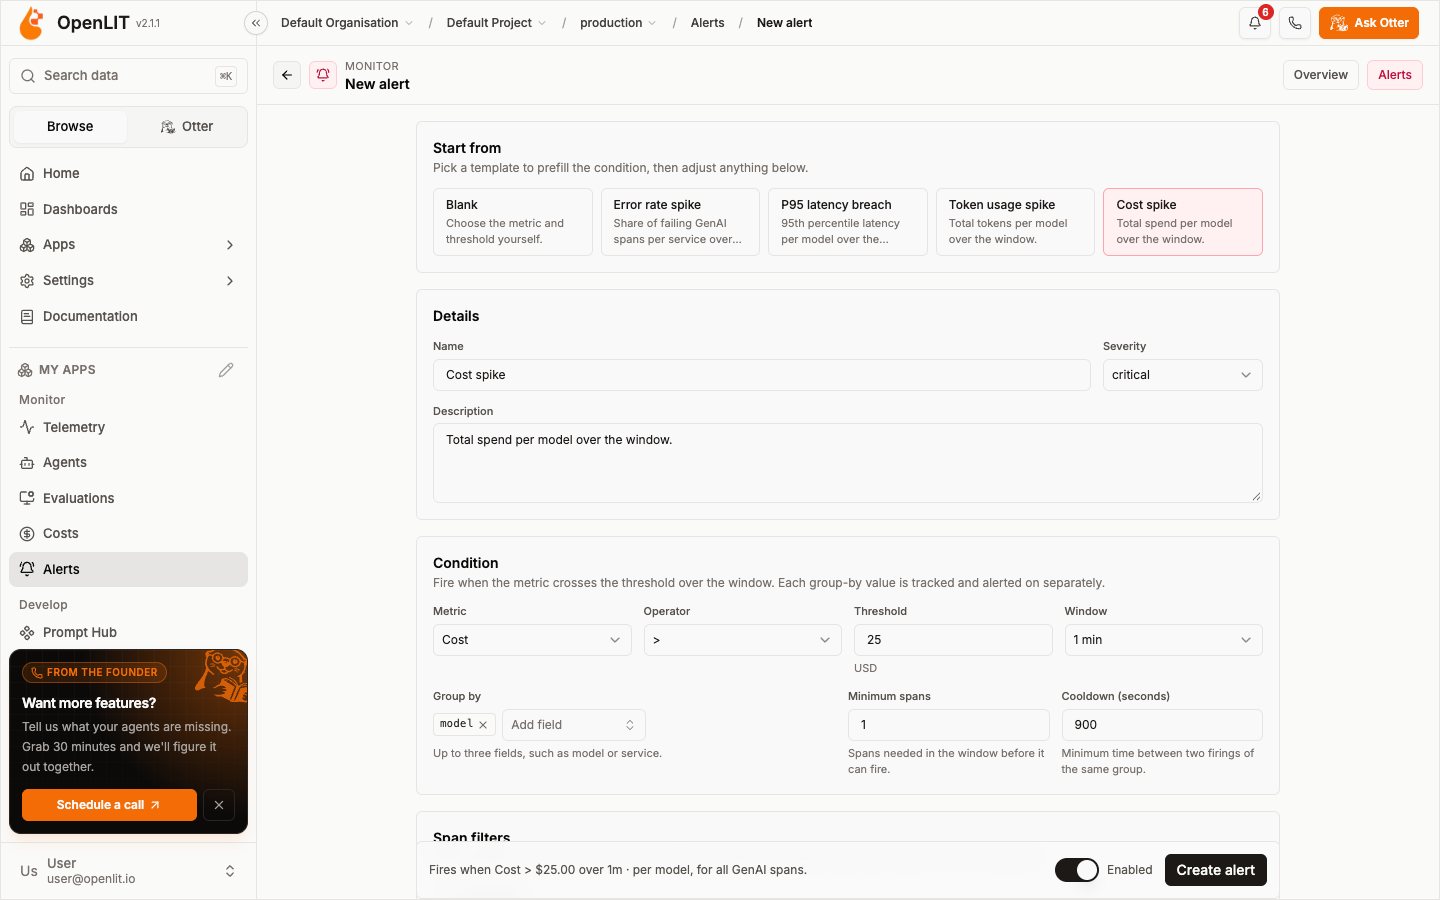Click the Evaluations icon
Viewport: 1440px width, 900px height.
click(27, 498)
